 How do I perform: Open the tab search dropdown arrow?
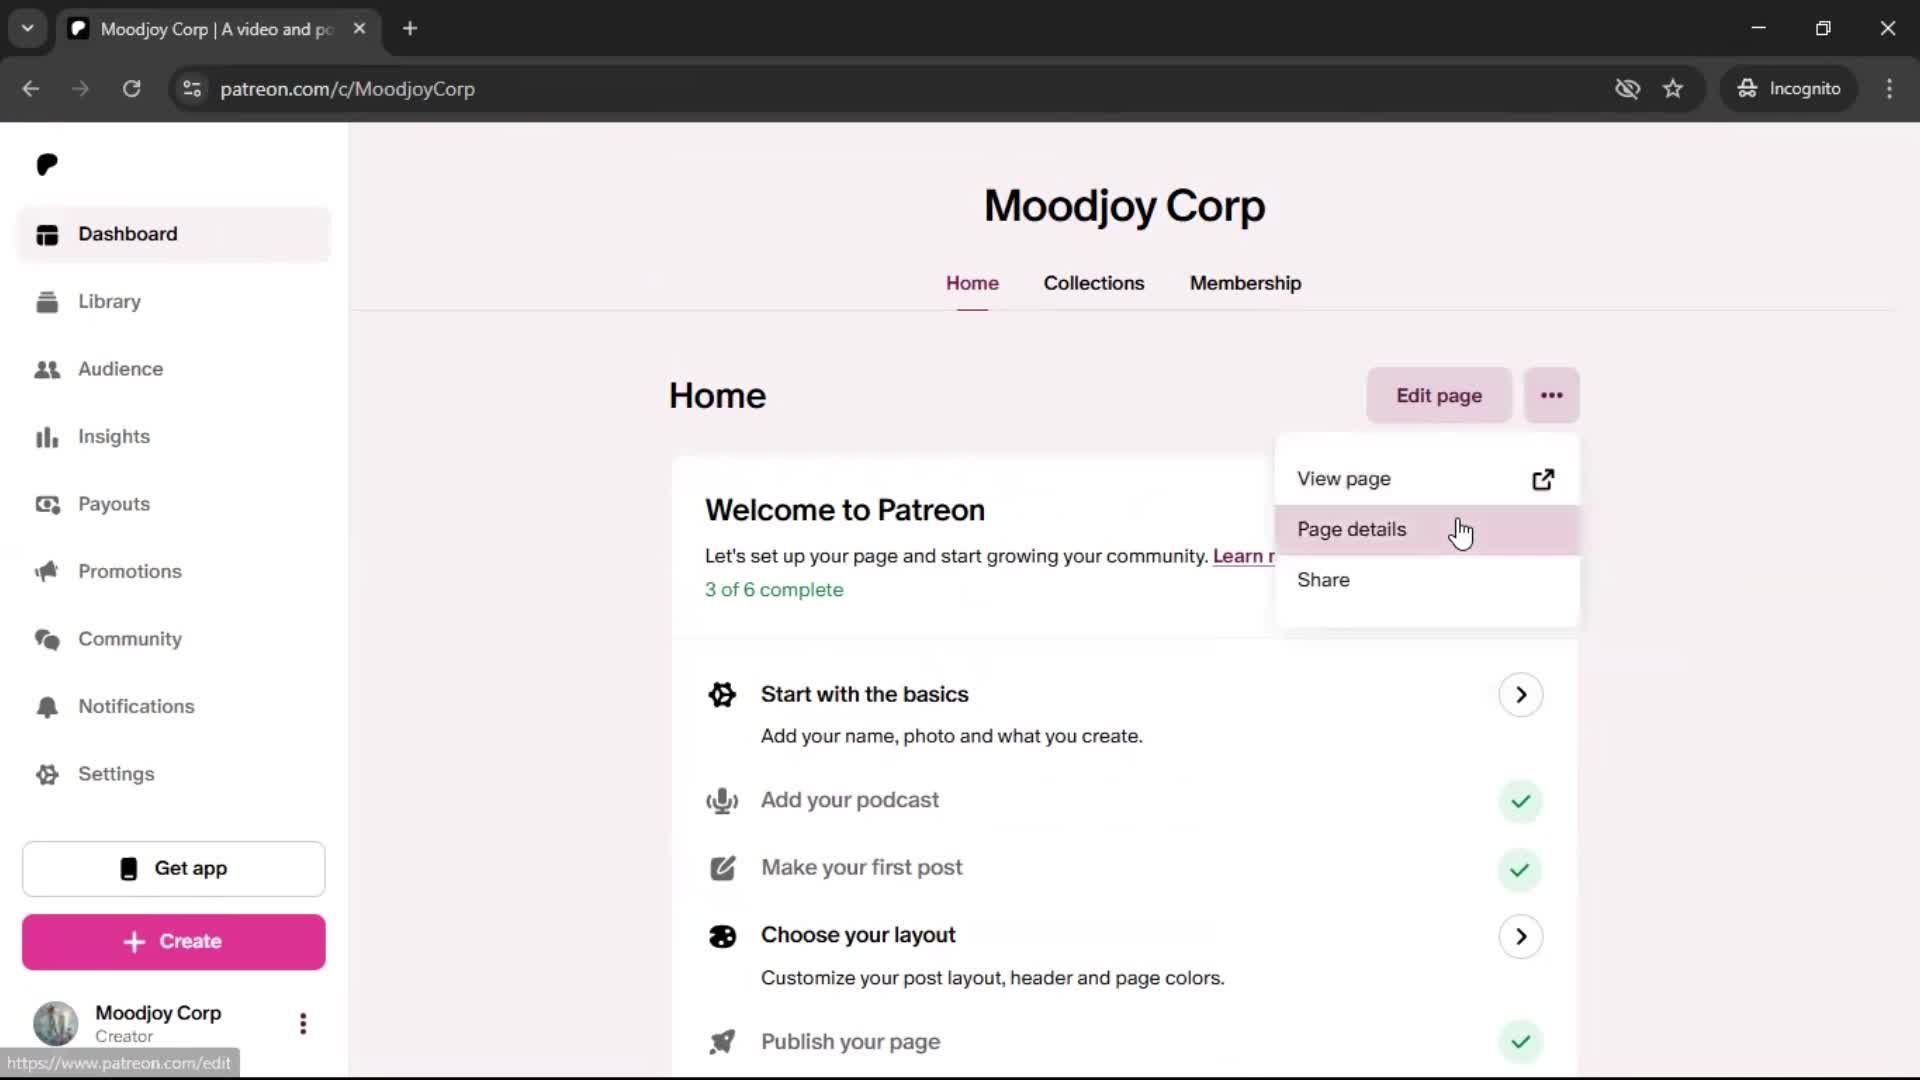point(27,29)
